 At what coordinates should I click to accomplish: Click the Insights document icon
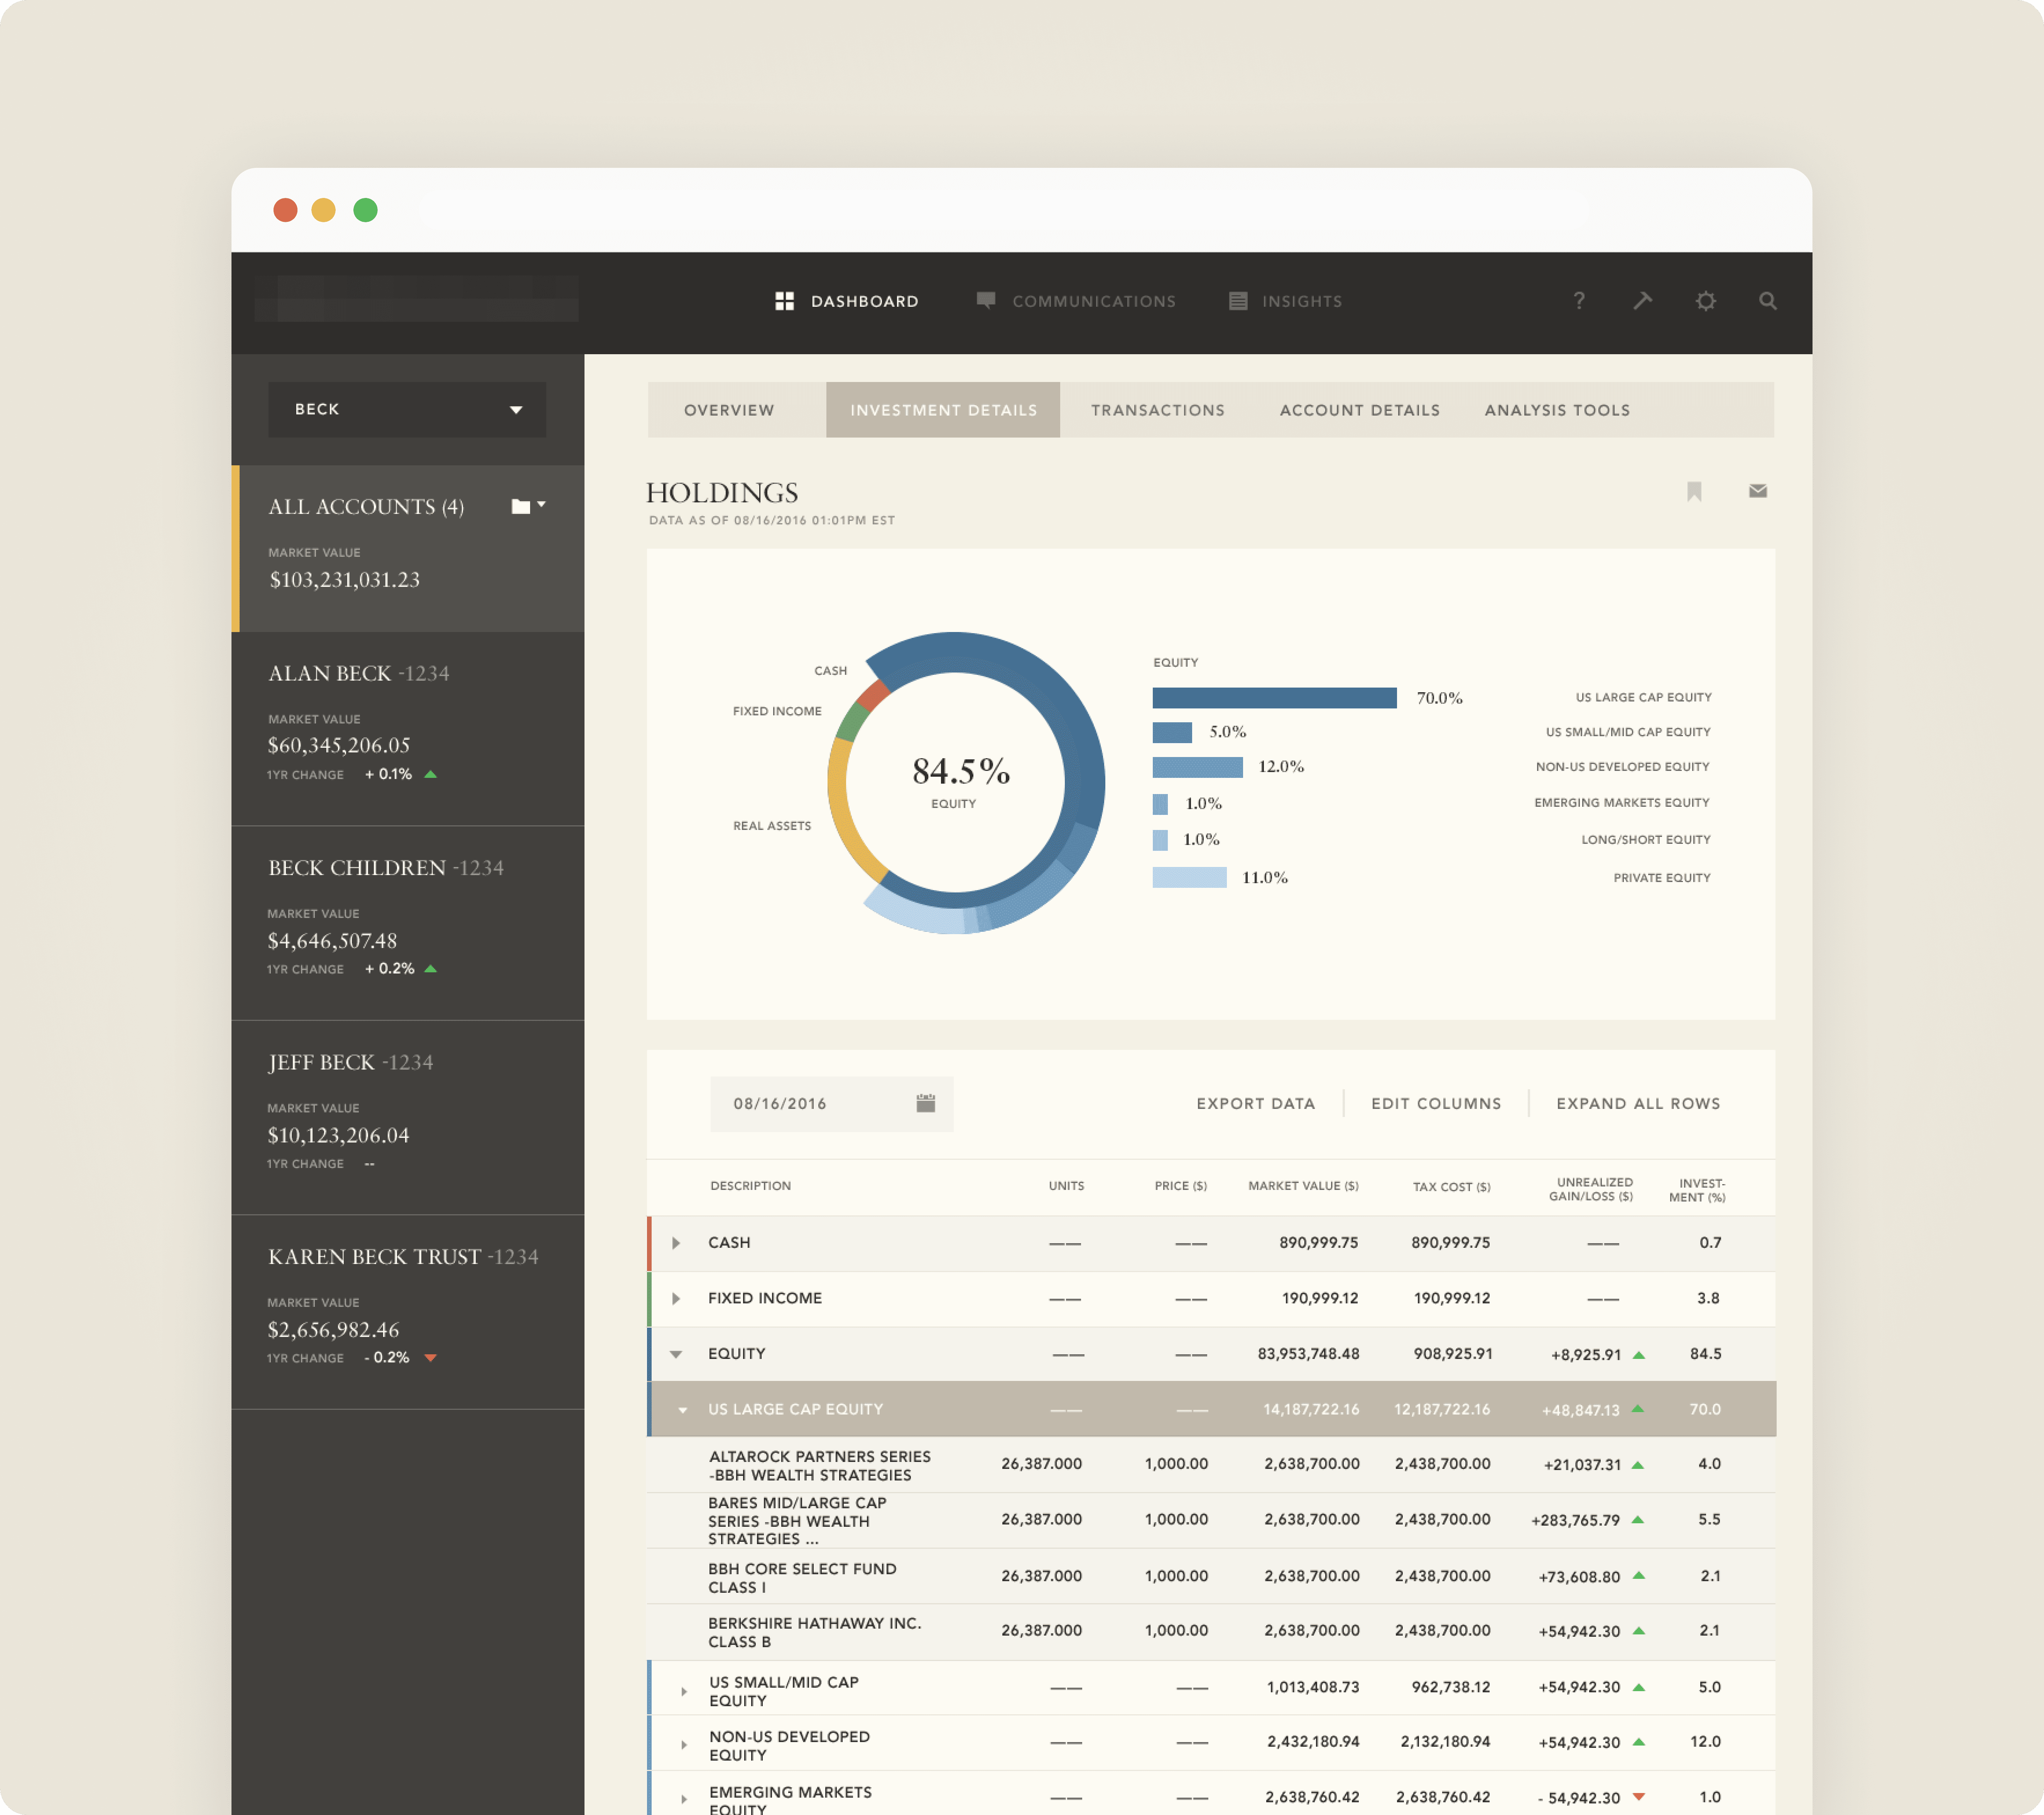[1238, 301]
